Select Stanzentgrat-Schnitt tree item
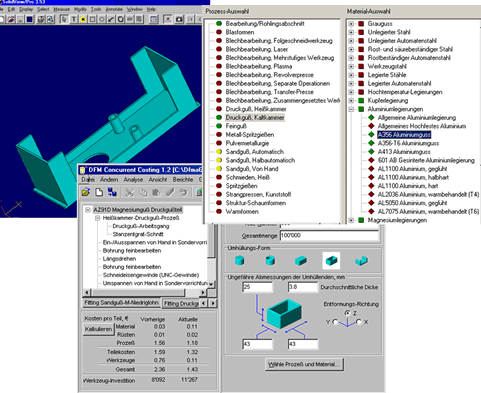This screenshot has width=481, height=393. (x=138, y=234)
